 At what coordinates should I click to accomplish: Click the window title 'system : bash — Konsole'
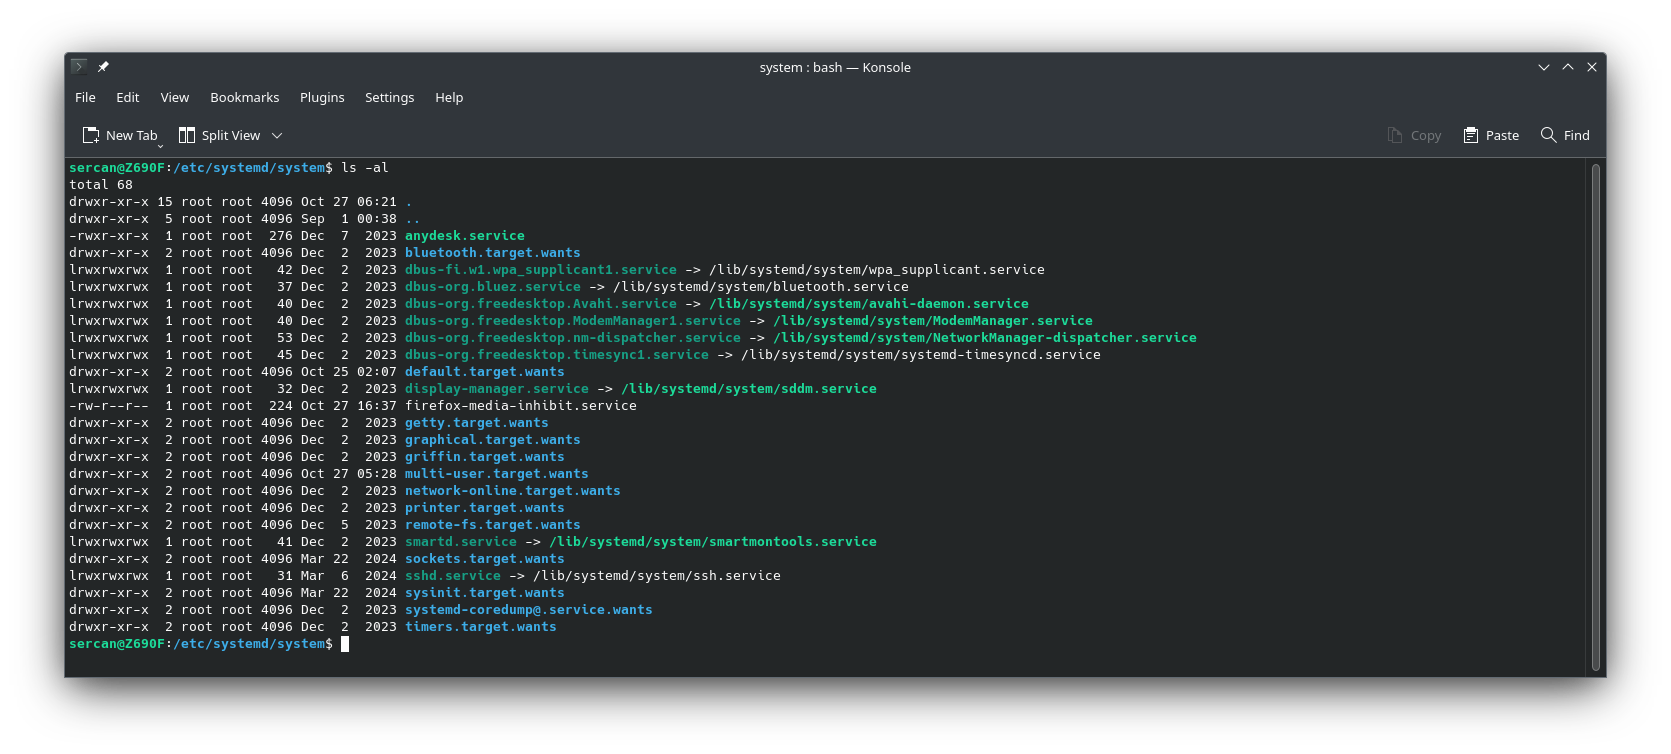coord(835,67)
